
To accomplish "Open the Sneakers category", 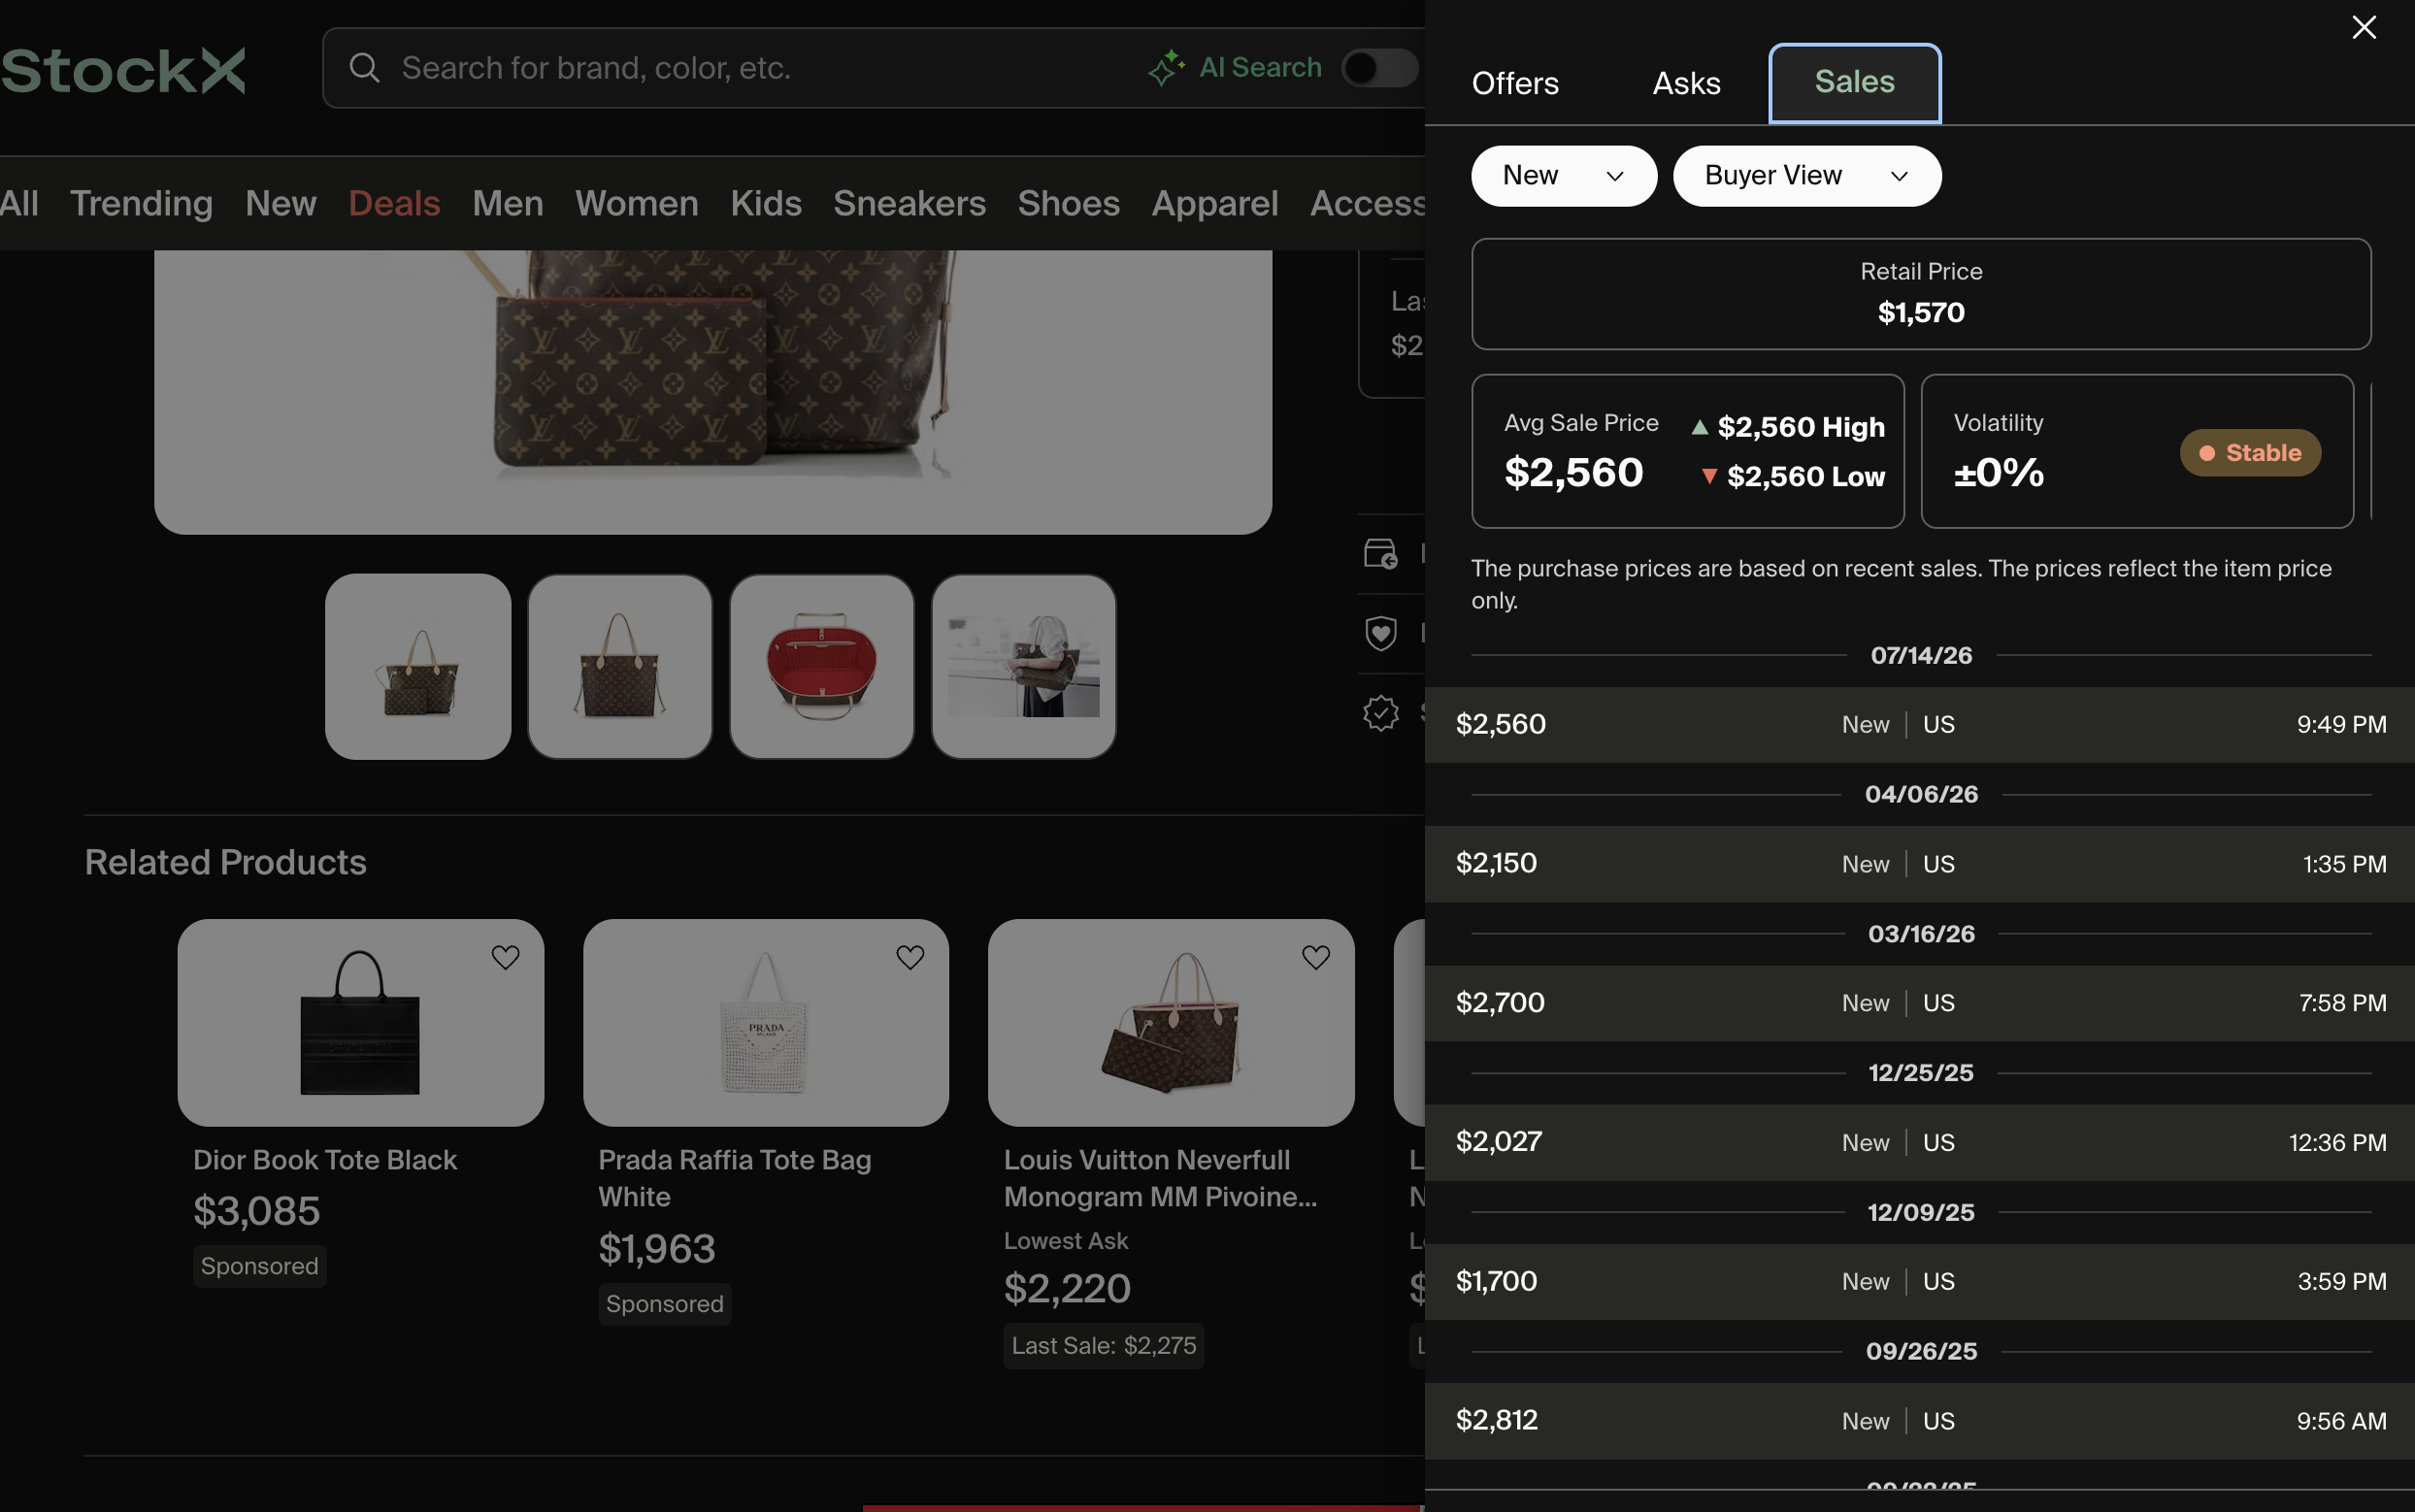I will click(910, 203).
